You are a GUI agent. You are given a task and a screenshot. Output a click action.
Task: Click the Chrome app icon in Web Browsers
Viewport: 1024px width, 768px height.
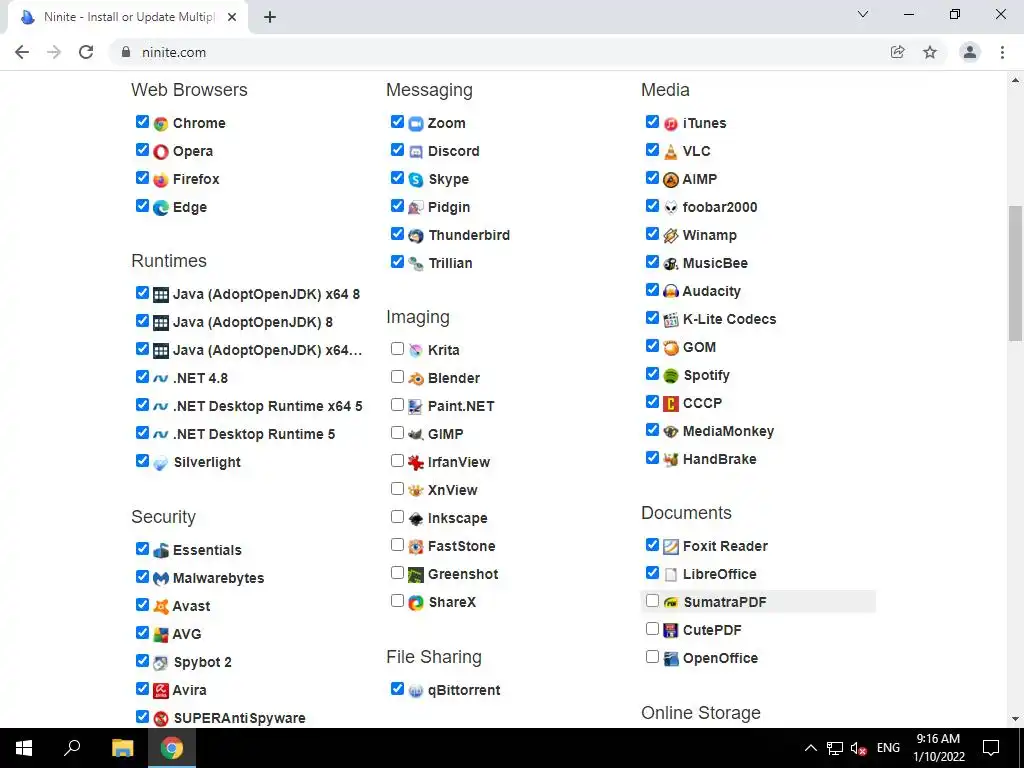point(161,123)
